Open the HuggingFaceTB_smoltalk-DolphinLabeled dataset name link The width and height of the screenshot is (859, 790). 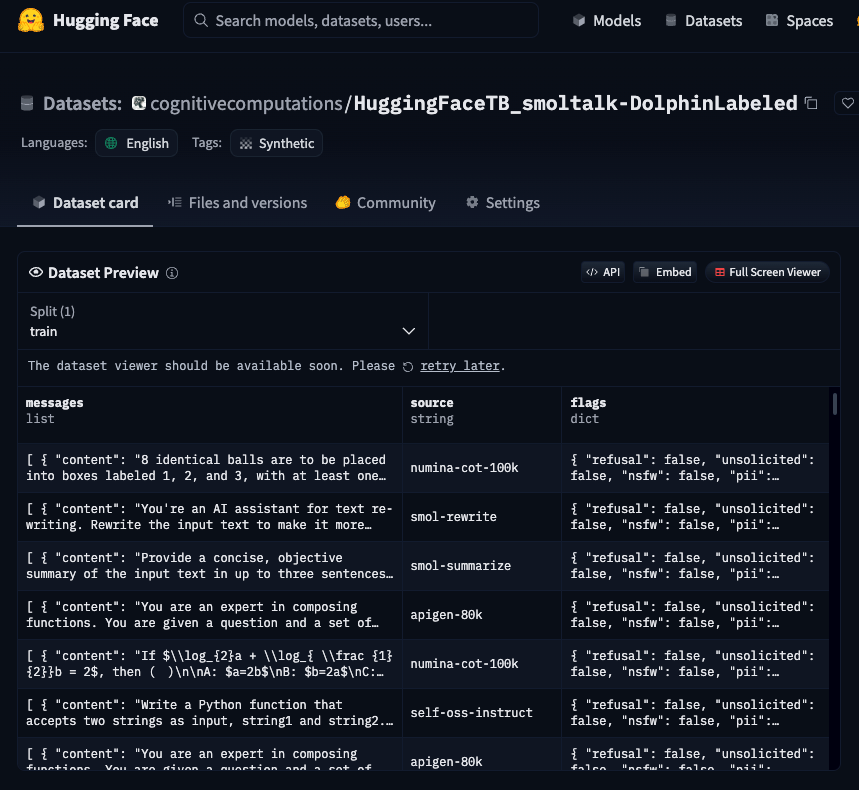click(x=576, y=103)
